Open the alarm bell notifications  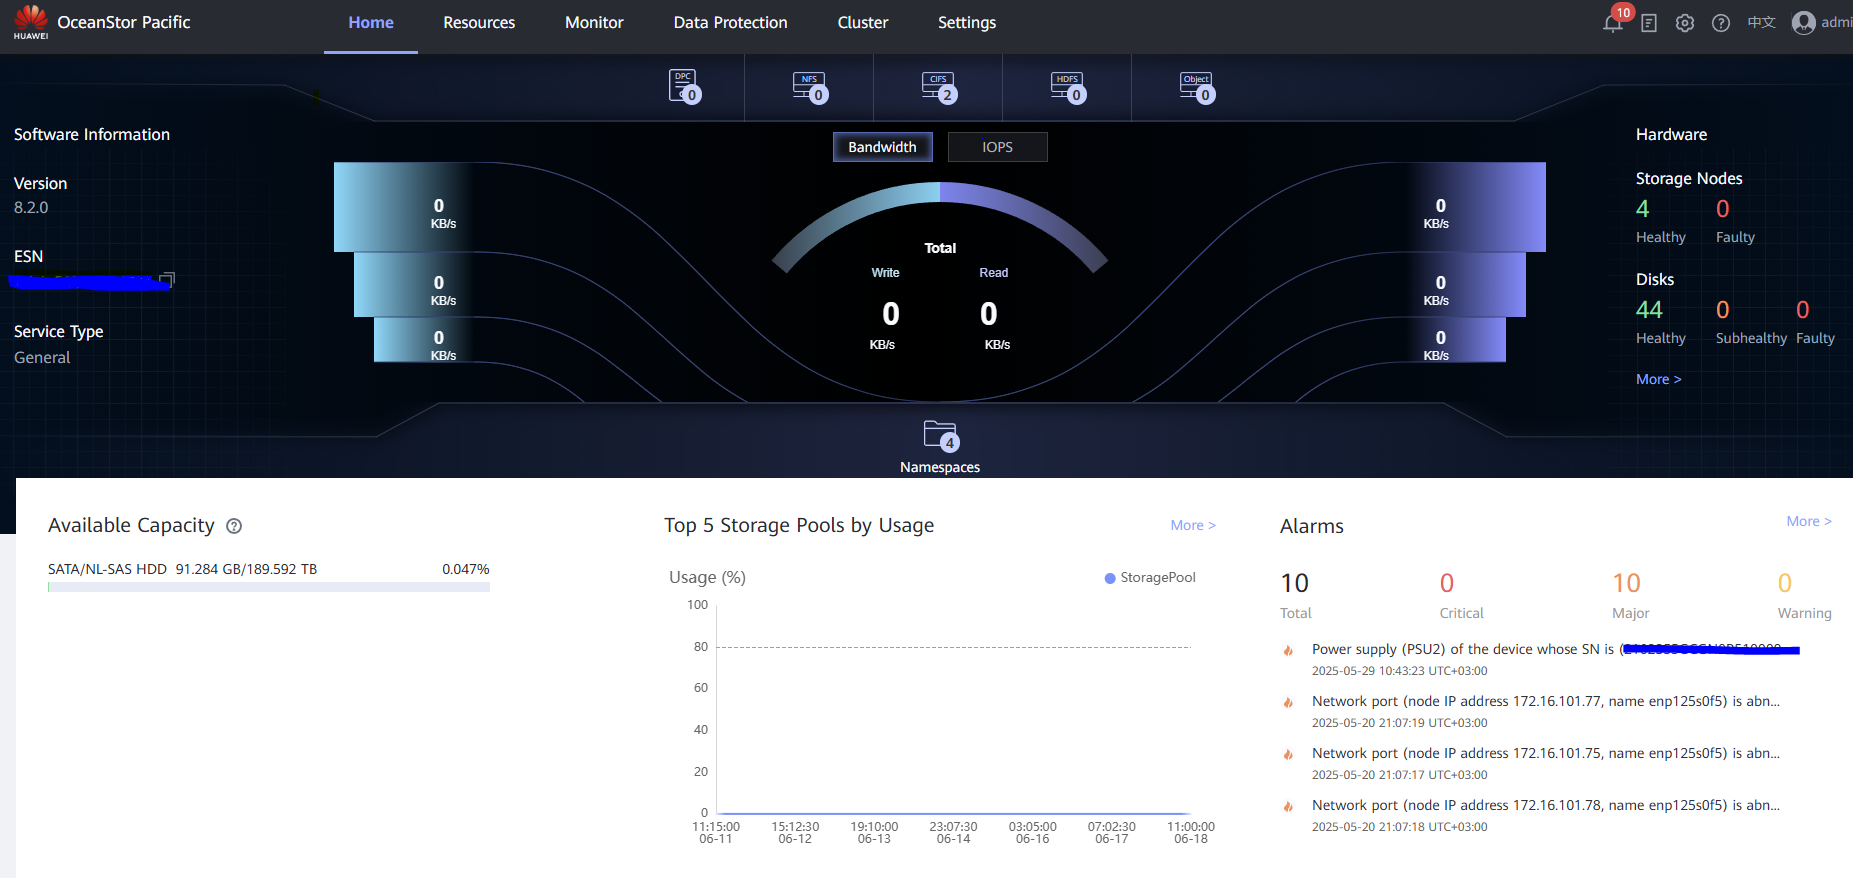(x=1613, y=22)
